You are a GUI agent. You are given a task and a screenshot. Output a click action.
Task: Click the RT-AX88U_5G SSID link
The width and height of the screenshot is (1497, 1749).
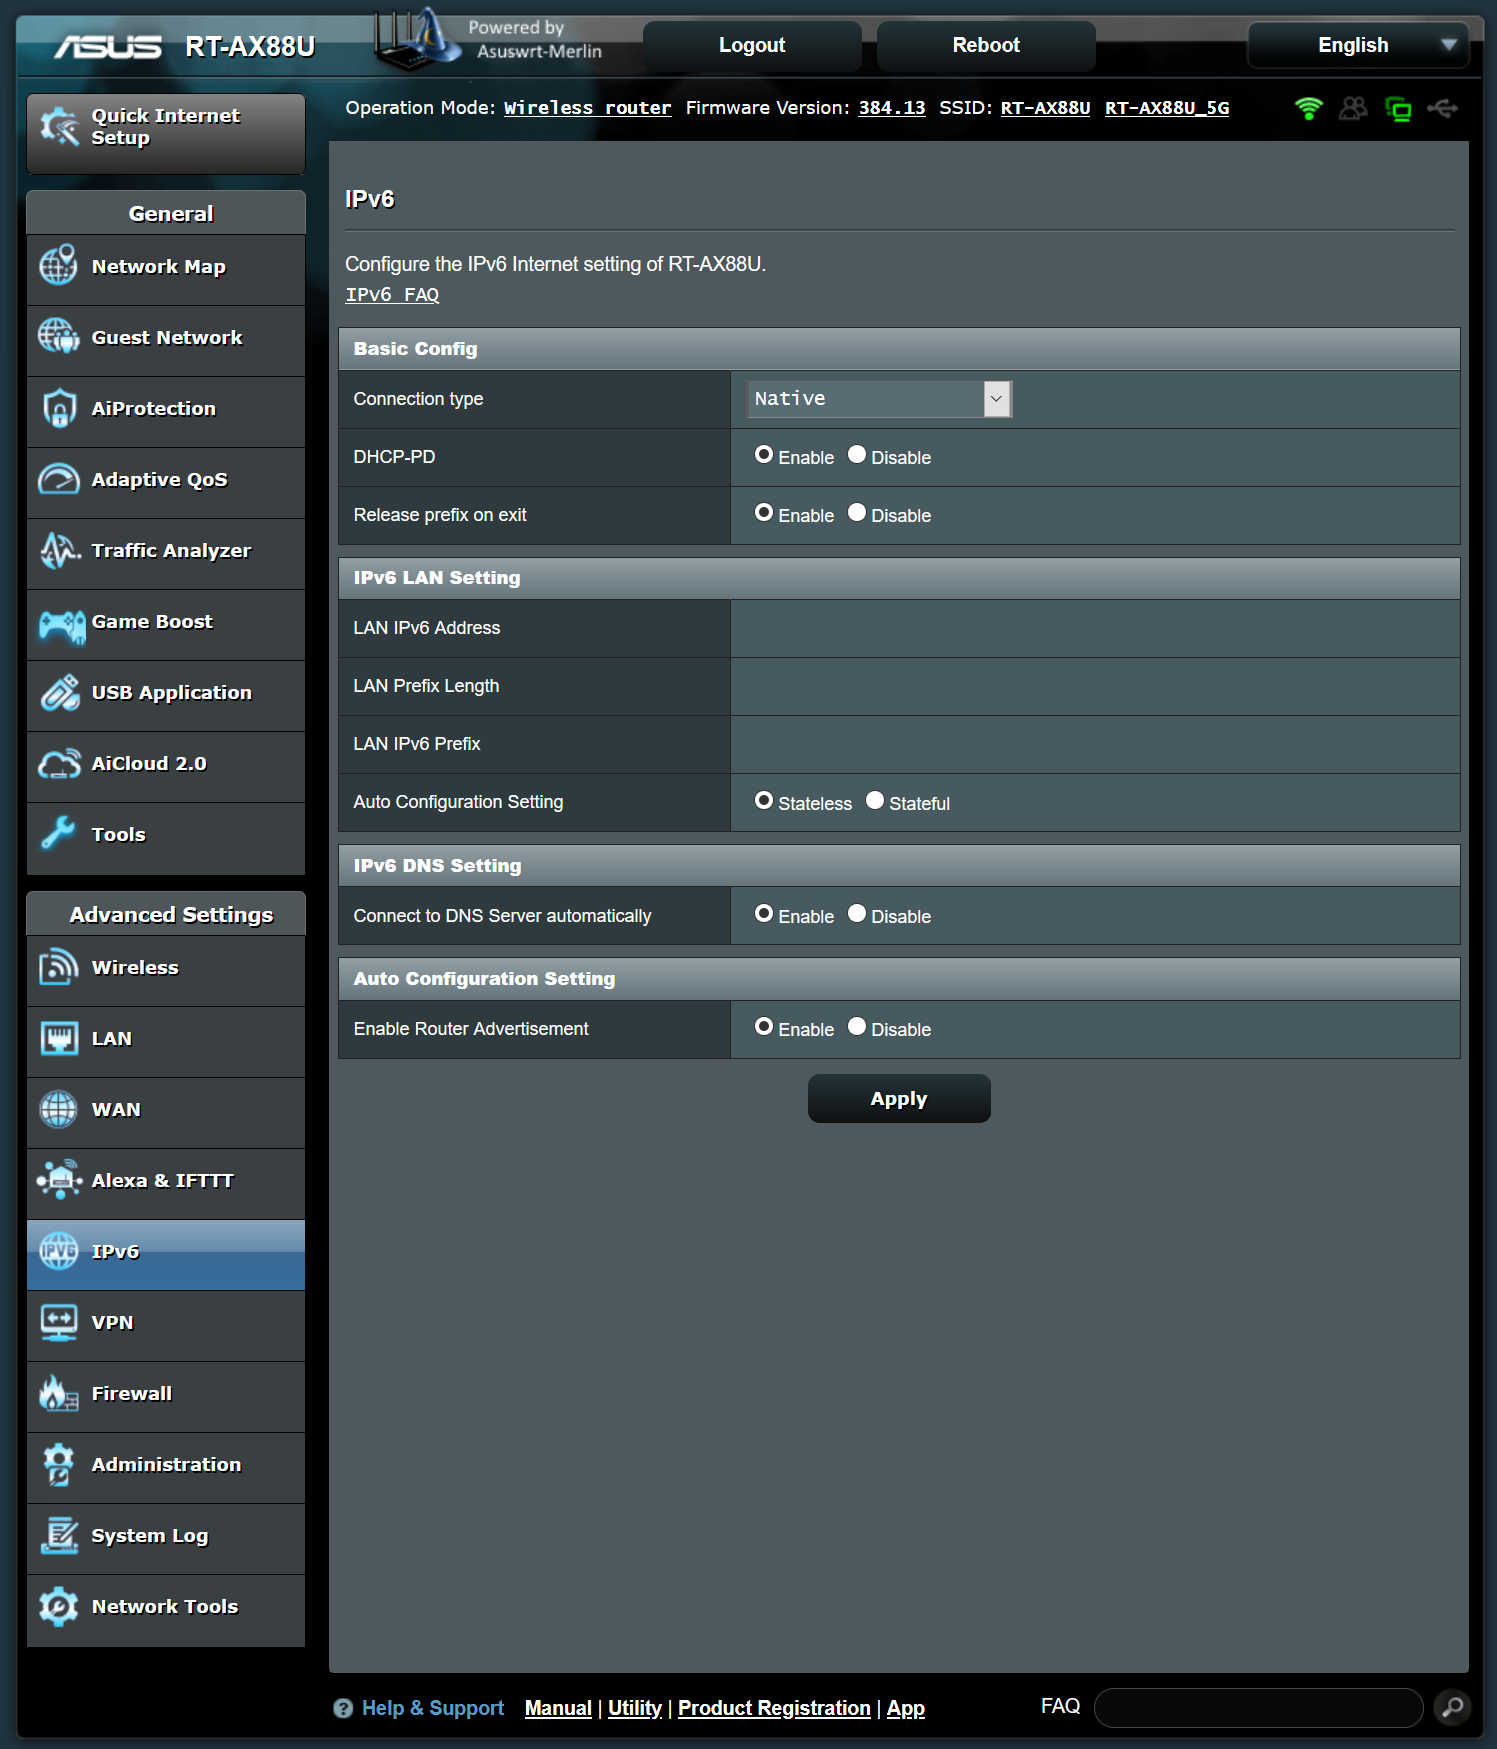pyautogui.click(x=1167, y=108)
